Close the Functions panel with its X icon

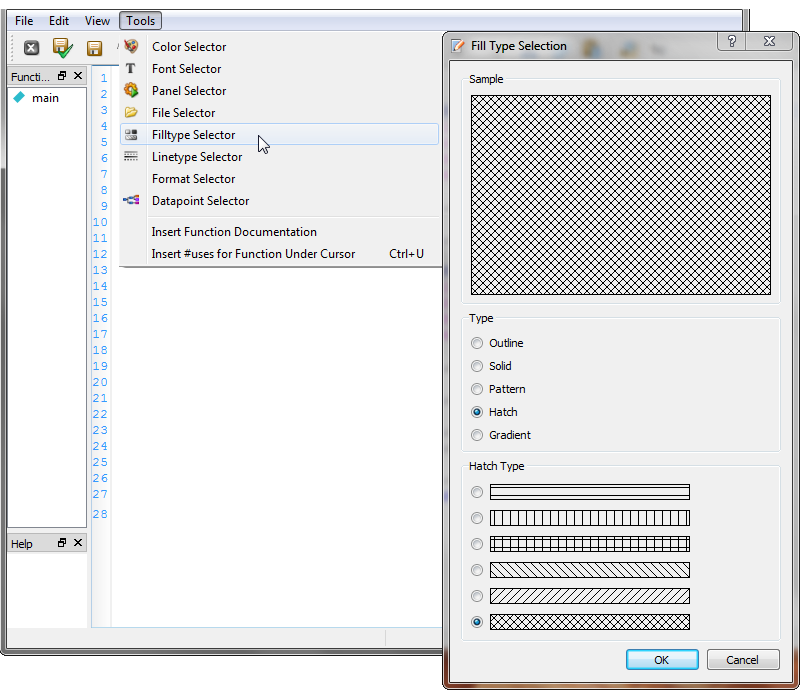tap(78, 76)
